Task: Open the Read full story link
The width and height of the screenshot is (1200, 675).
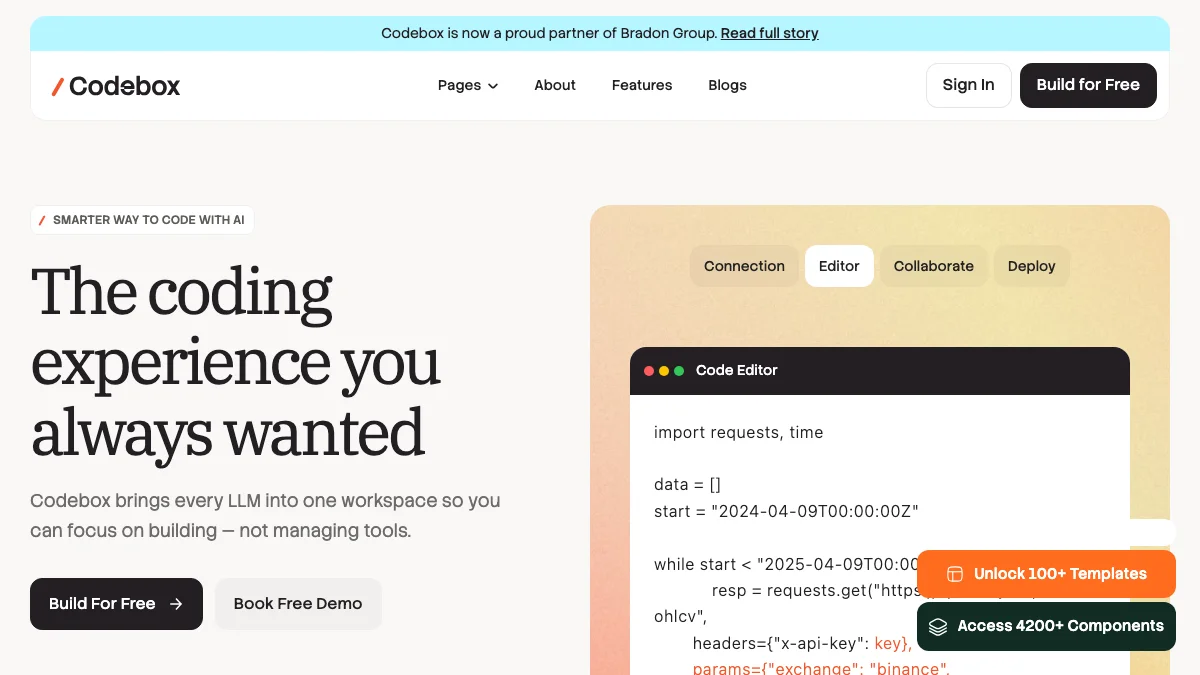Action: [x=769, y=33]
